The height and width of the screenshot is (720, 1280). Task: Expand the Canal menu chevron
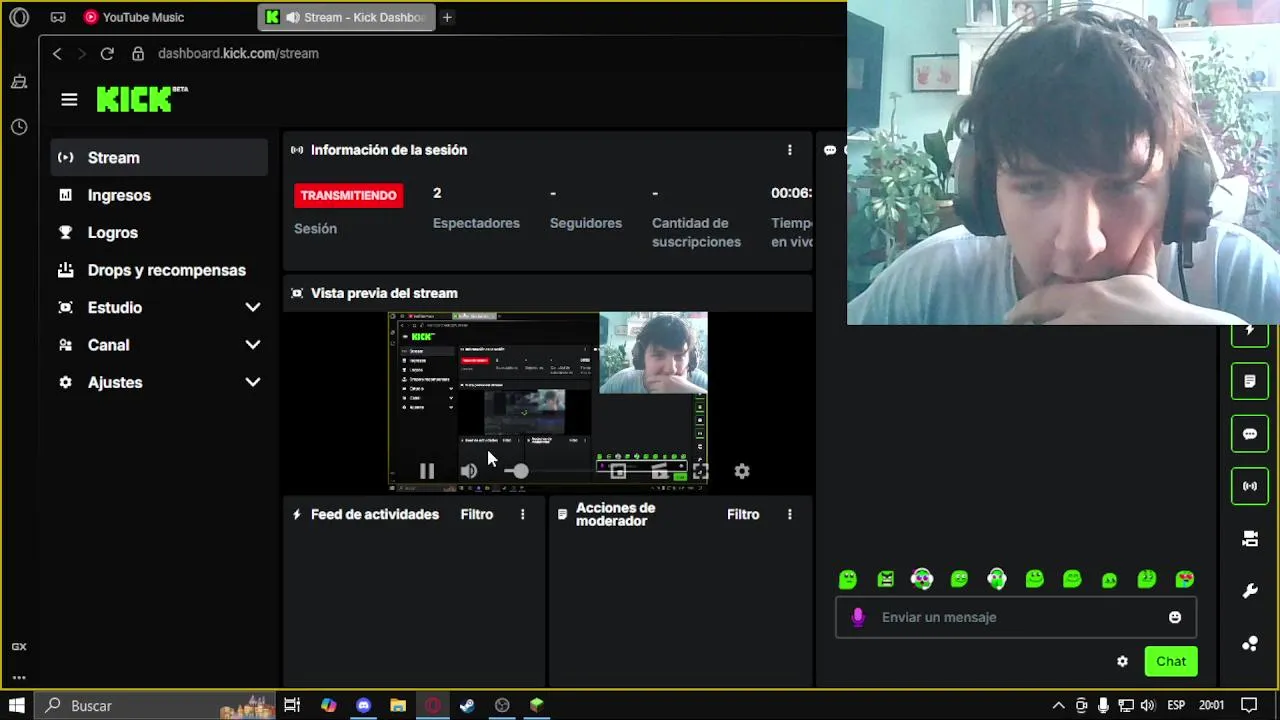click(253, 345)
